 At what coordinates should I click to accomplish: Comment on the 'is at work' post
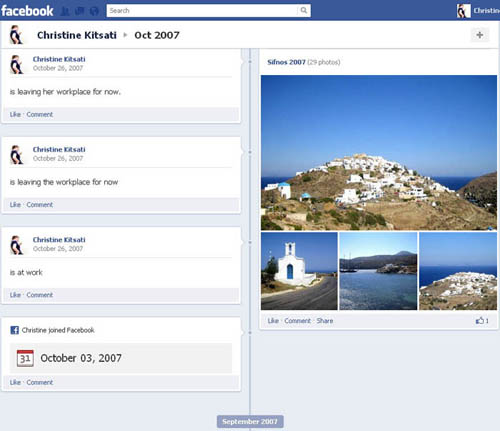tap(40, 295)
